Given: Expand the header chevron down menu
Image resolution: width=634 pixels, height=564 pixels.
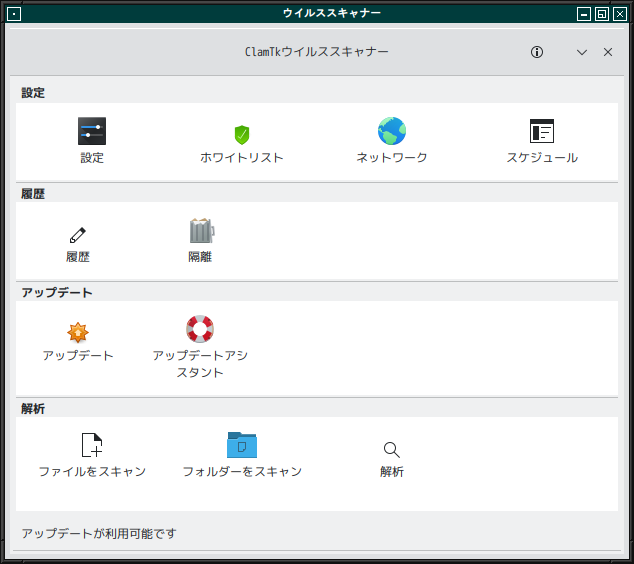Looking at the screenshot, I should (x=582, y=52).
